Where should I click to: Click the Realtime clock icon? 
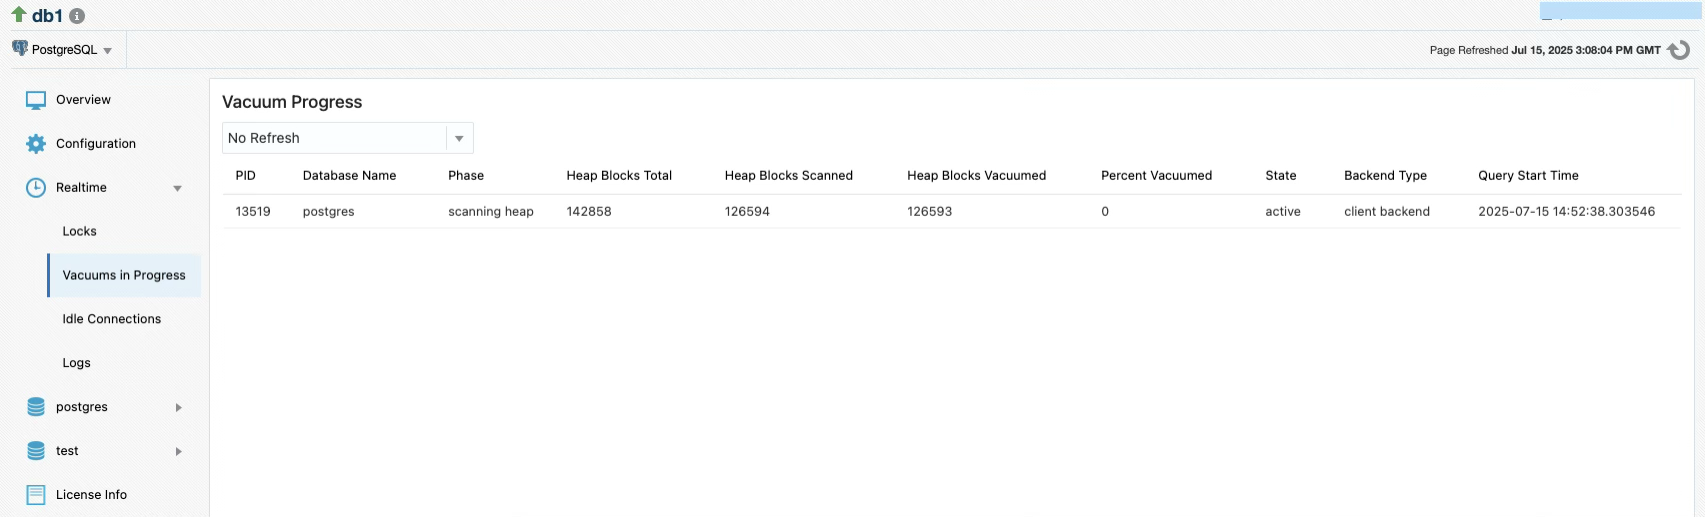tap(36, 188)
